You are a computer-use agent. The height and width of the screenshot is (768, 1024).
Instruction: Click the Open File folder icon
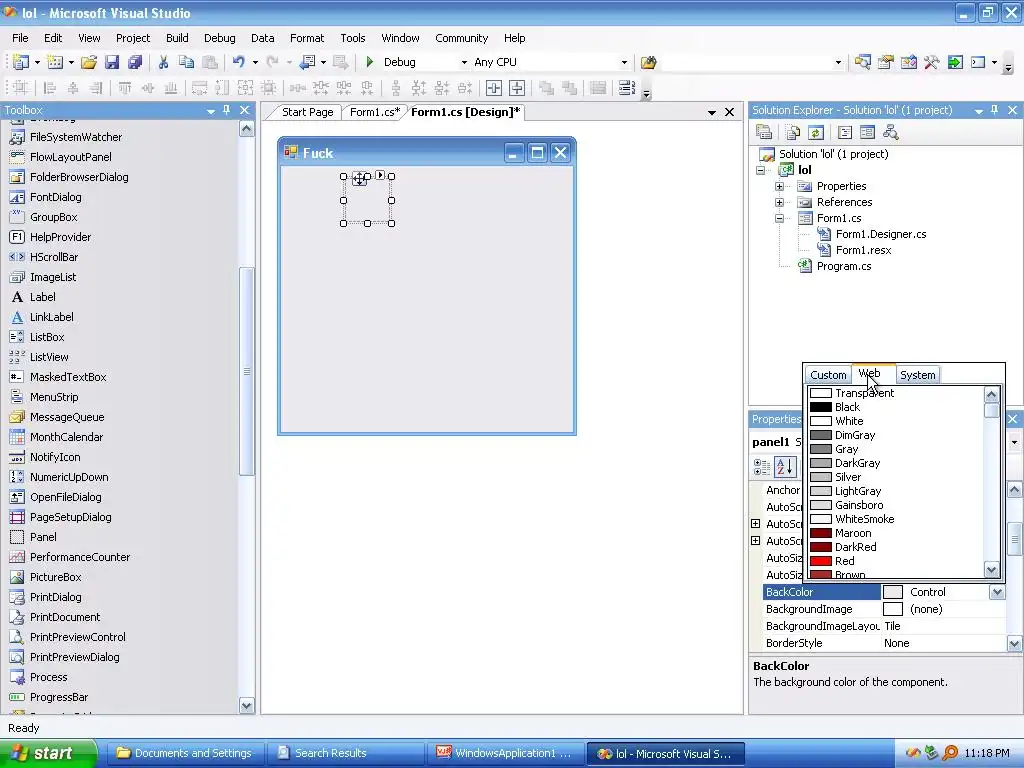(x=89, y=62)
